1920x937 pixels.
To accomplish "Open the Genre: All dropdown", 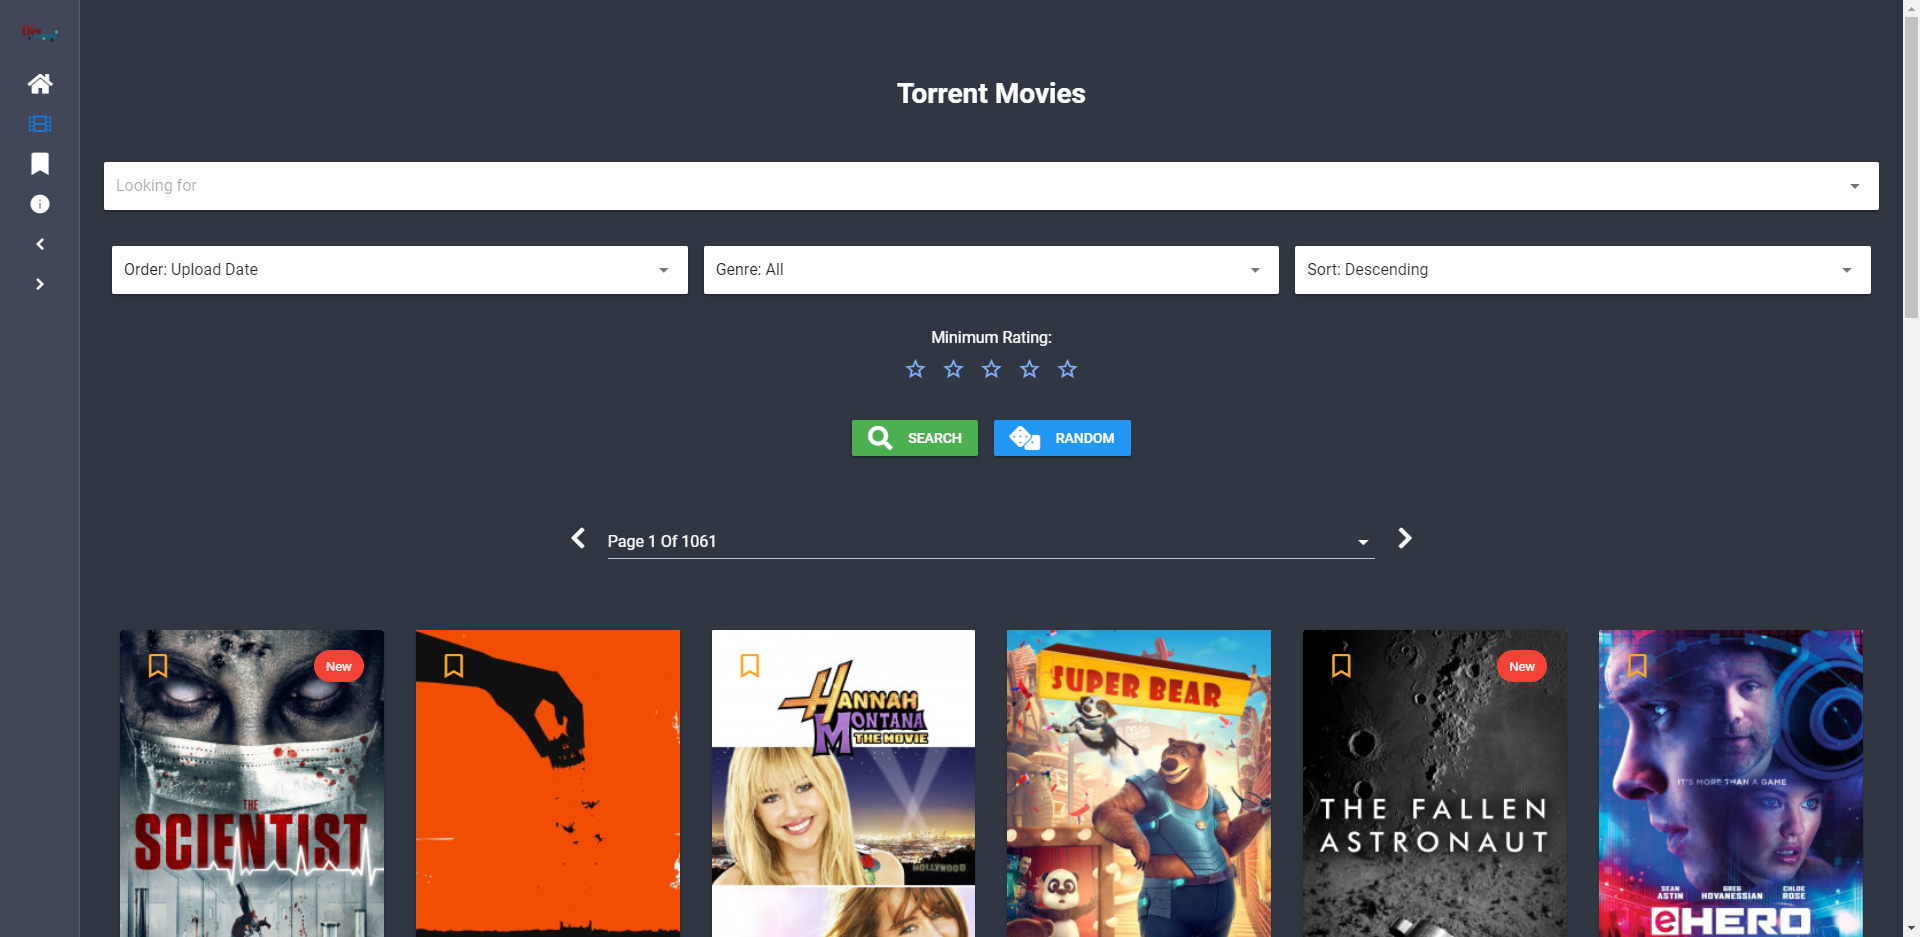I will (991, 270).
